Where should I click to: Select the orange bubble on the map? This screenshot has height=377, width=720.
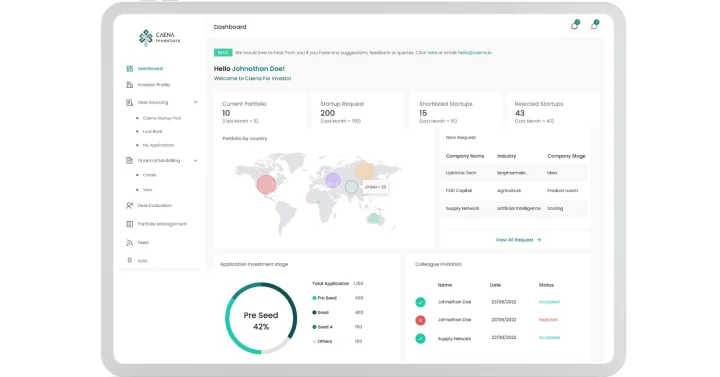(365, 170)
